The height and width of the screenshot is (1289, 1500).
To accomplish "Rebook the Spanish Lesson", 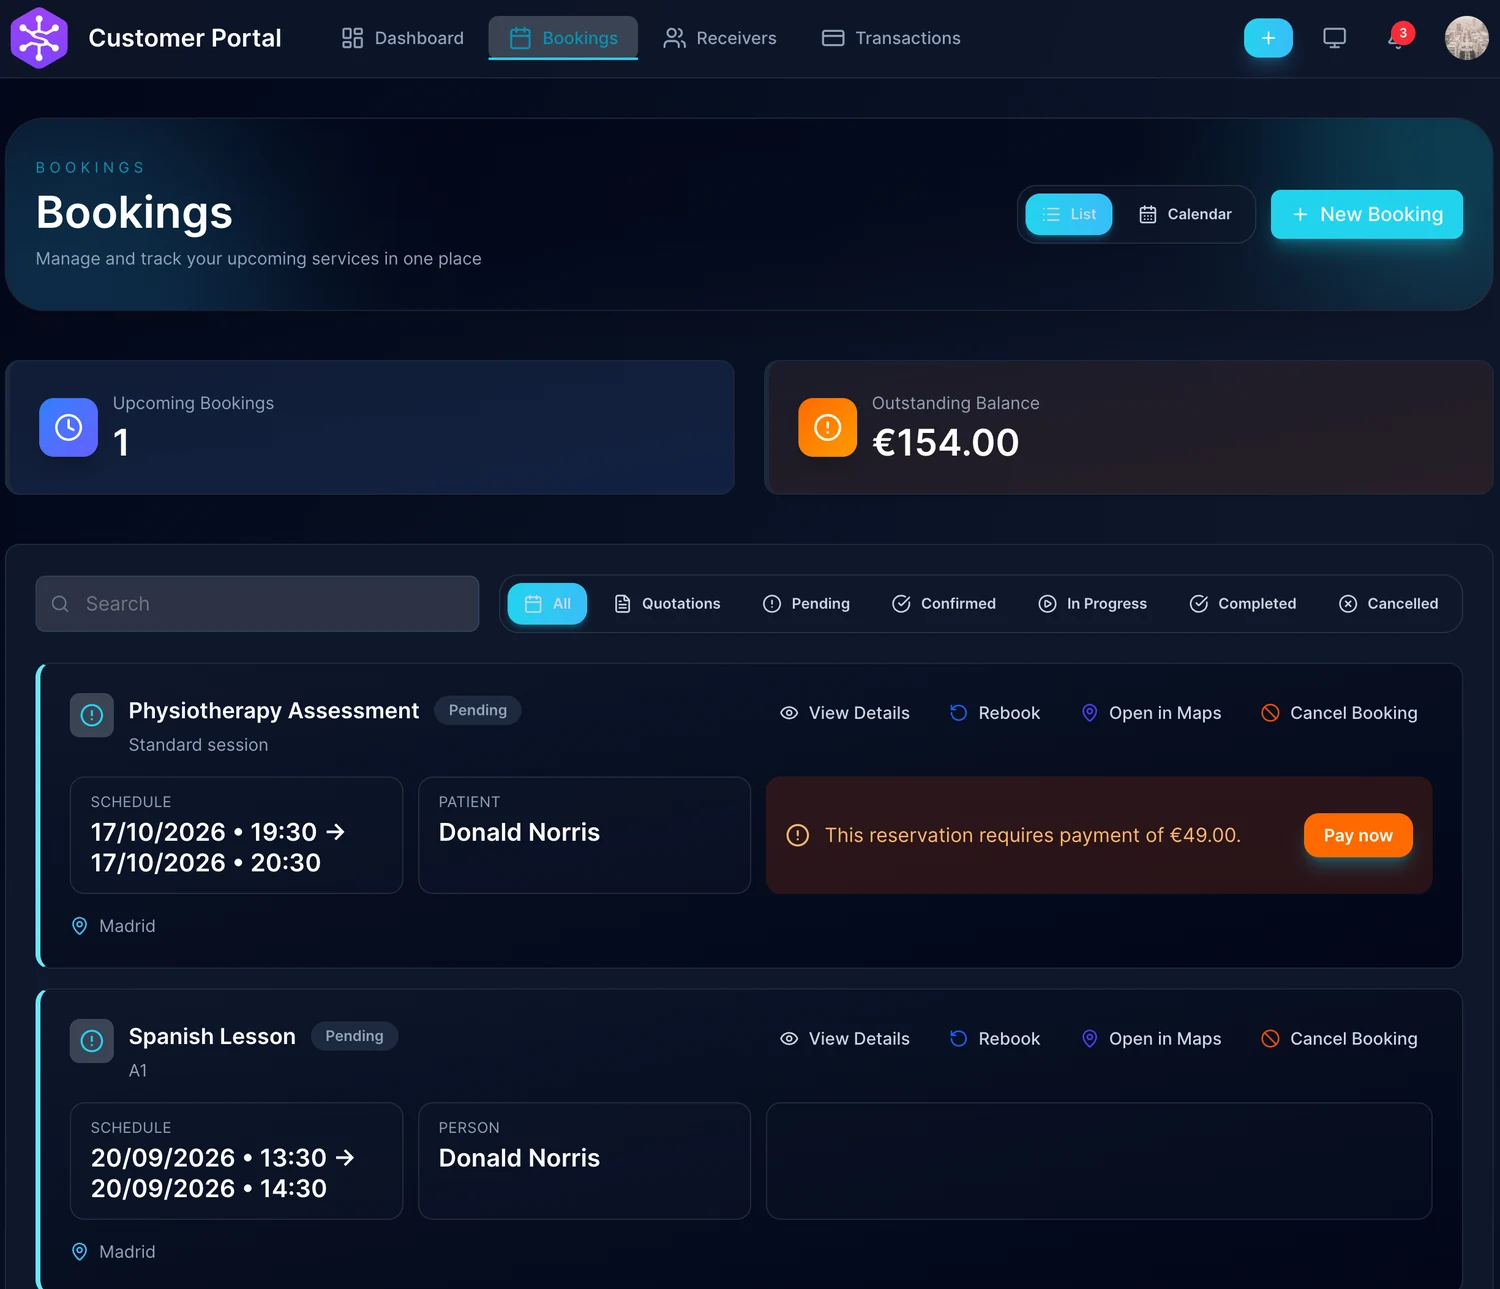I will (995, 1039).
